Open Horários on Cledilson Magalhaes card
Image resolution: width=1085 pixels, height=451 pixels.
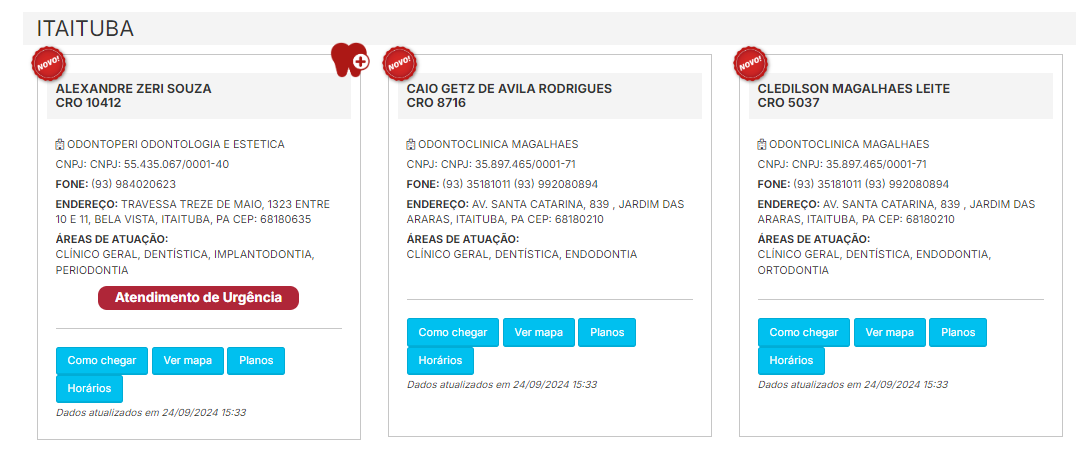point(792,360)
